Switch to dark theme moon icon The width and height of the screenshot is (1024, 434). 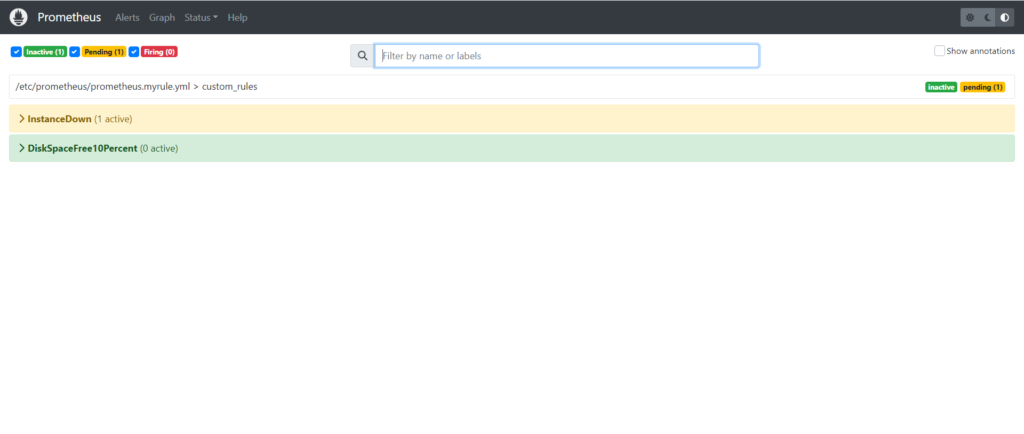pos(987,18)
